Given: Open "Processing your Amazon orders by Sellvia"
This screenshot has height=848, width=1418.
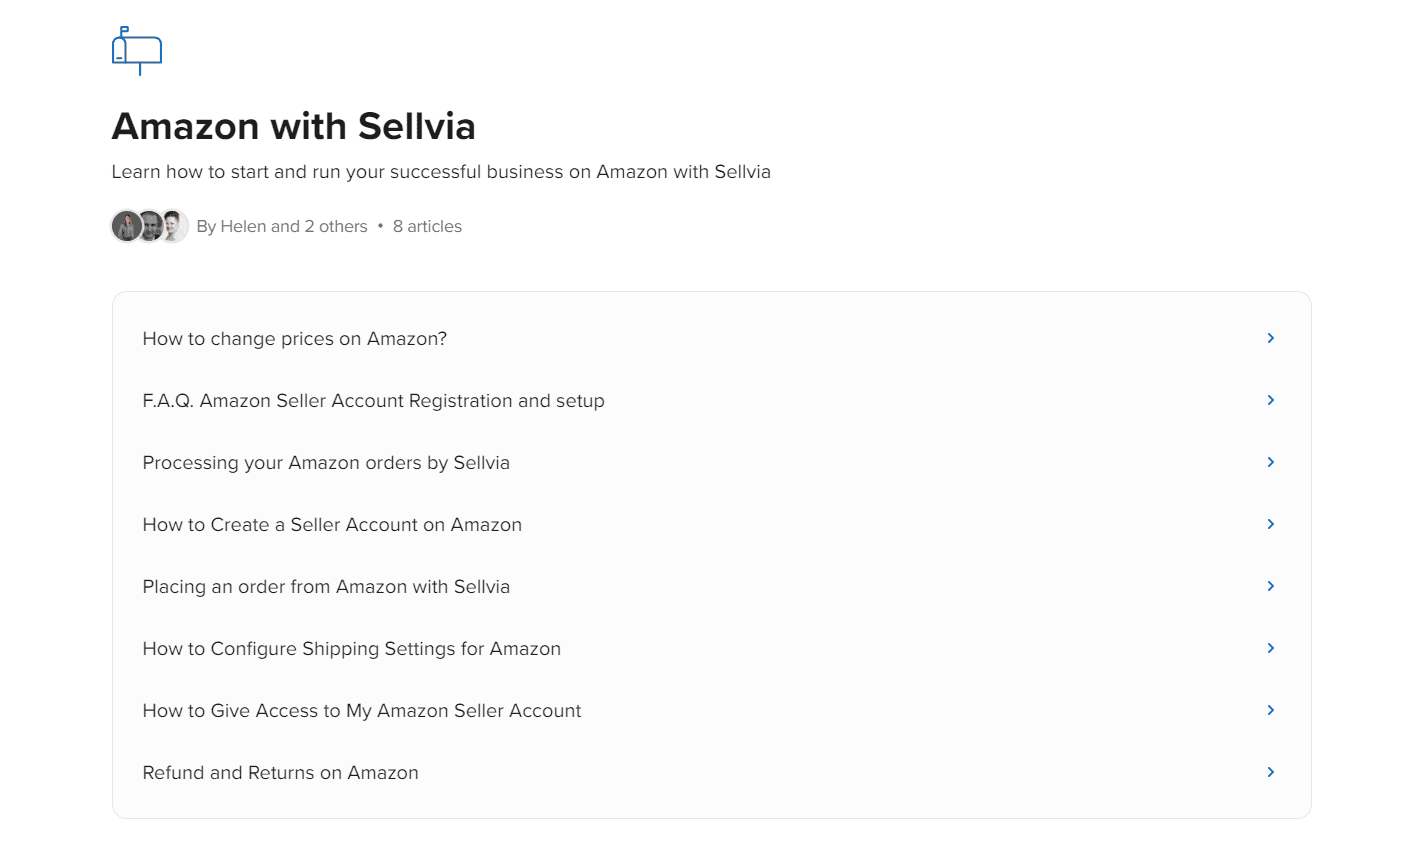Looking at the screenshot, I should (x=326, y=463).
